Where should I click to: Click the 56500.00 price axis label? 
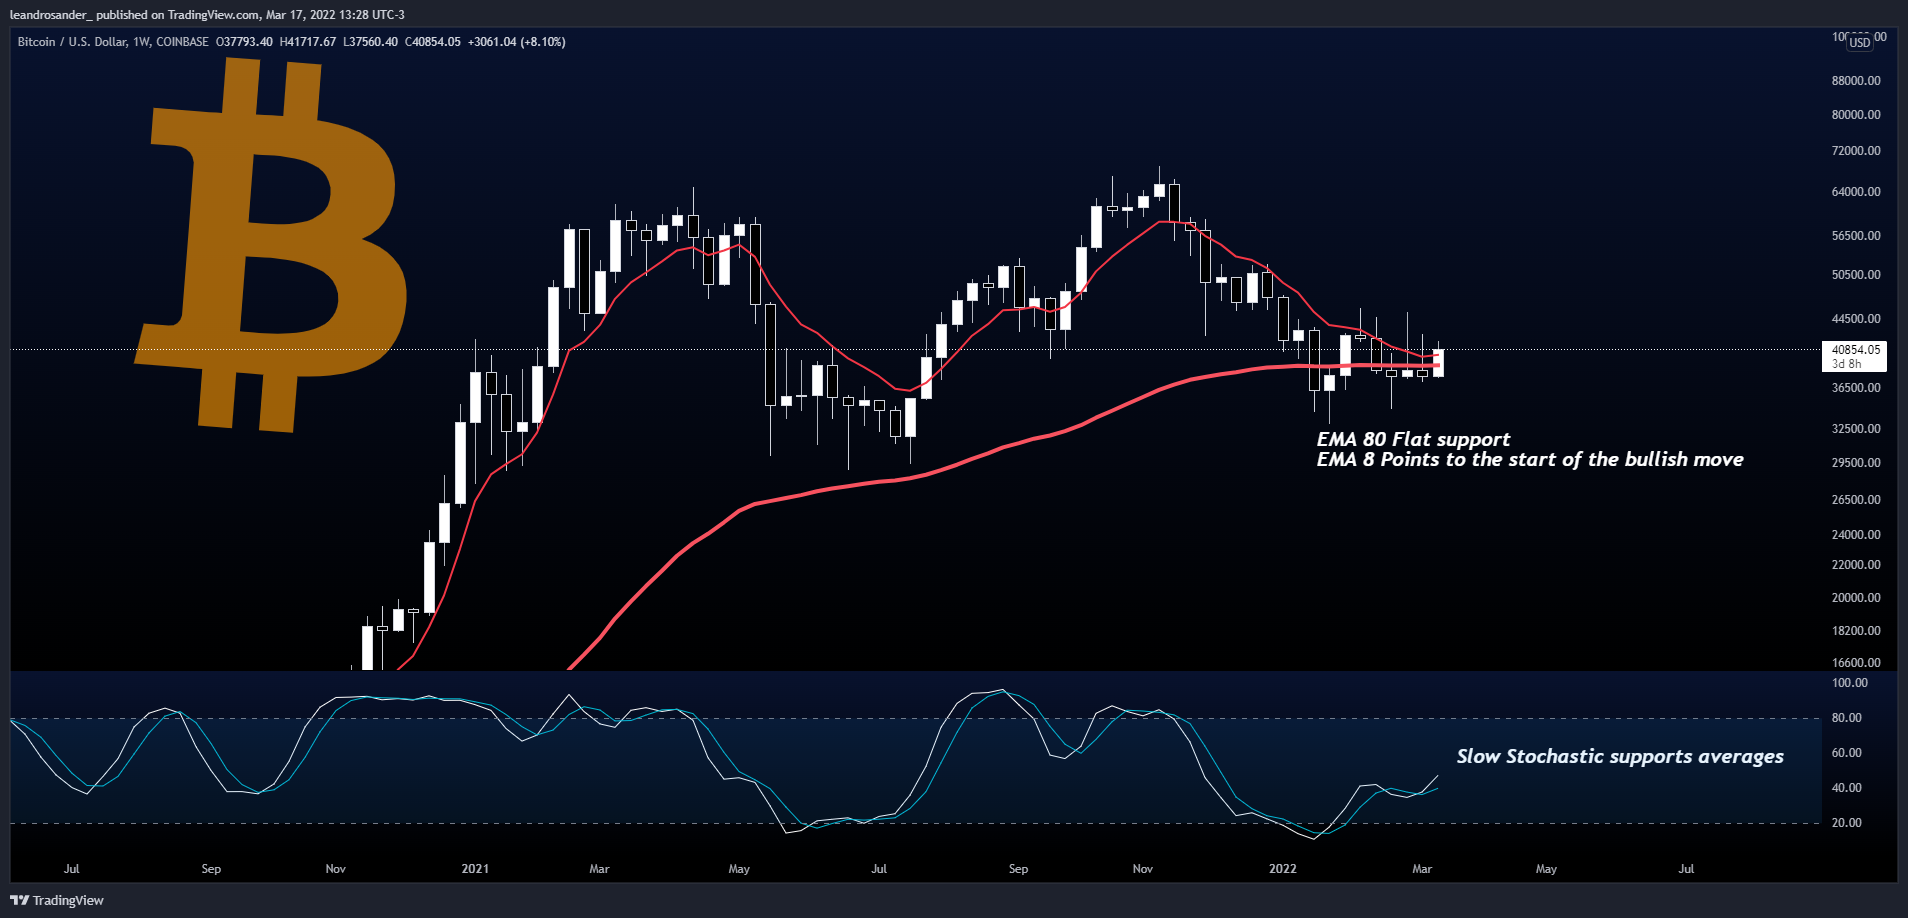1856,236
